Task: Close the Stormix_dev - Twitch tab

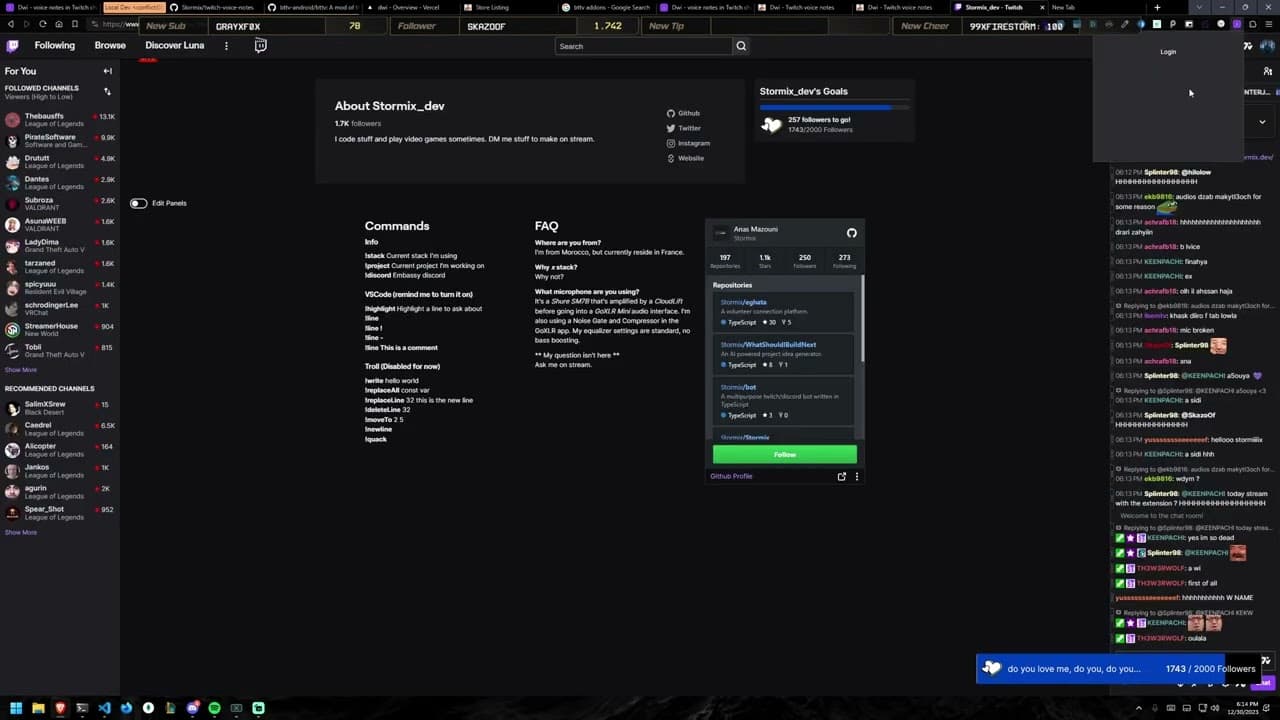Action: [x=1041, y=7]
